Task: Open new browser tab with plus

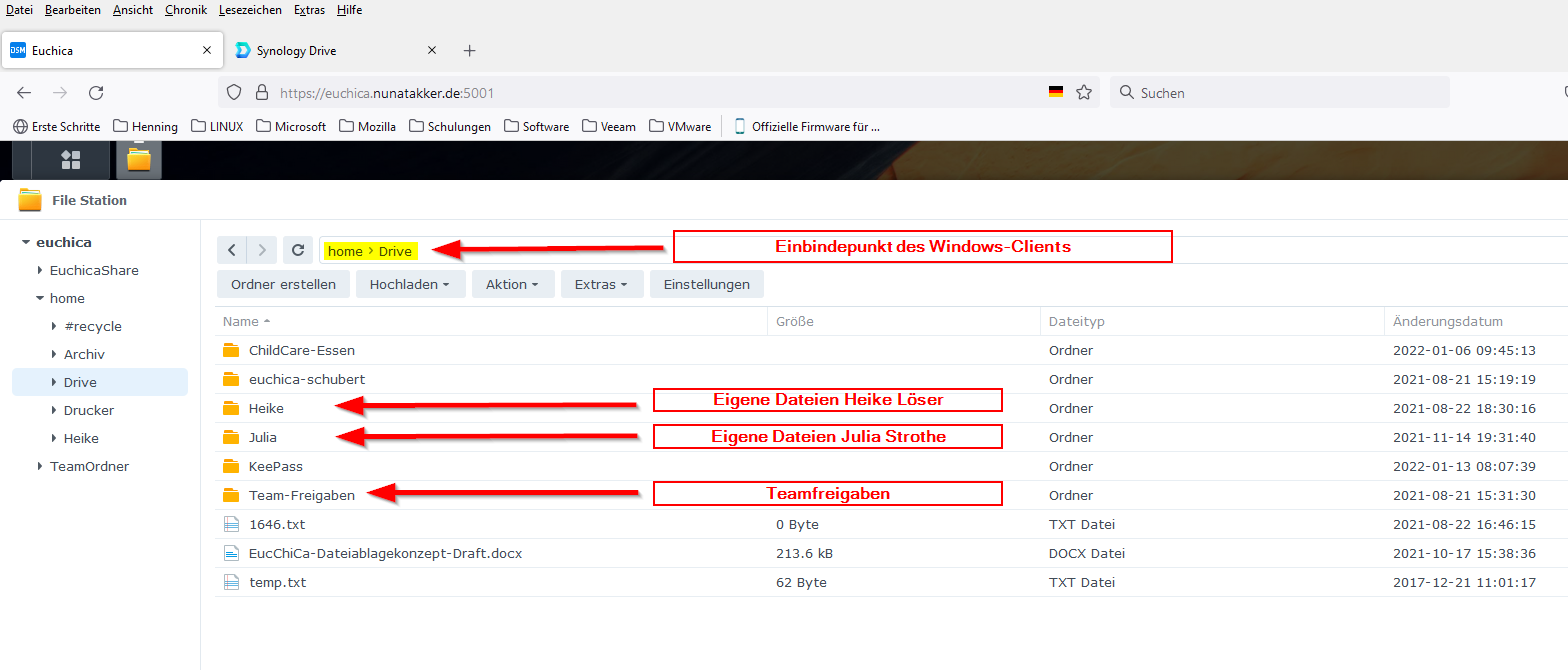Action: [x=470, y=51]
